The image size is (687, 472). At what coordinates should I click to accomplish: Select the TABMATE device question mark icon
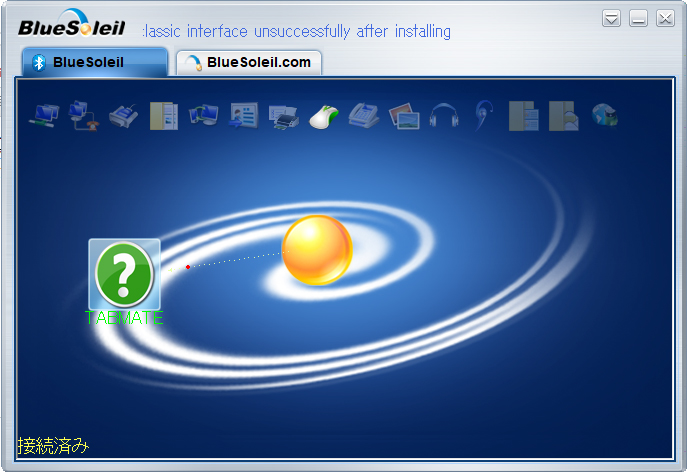(124, 274)
